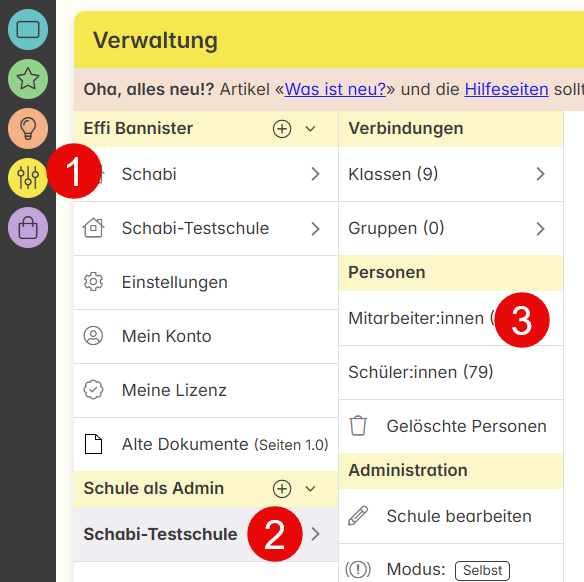Collapse the Effi Bannister section chevron
Image resolution: width=584 pixels, height=582 pixels.
pos(310,129)
